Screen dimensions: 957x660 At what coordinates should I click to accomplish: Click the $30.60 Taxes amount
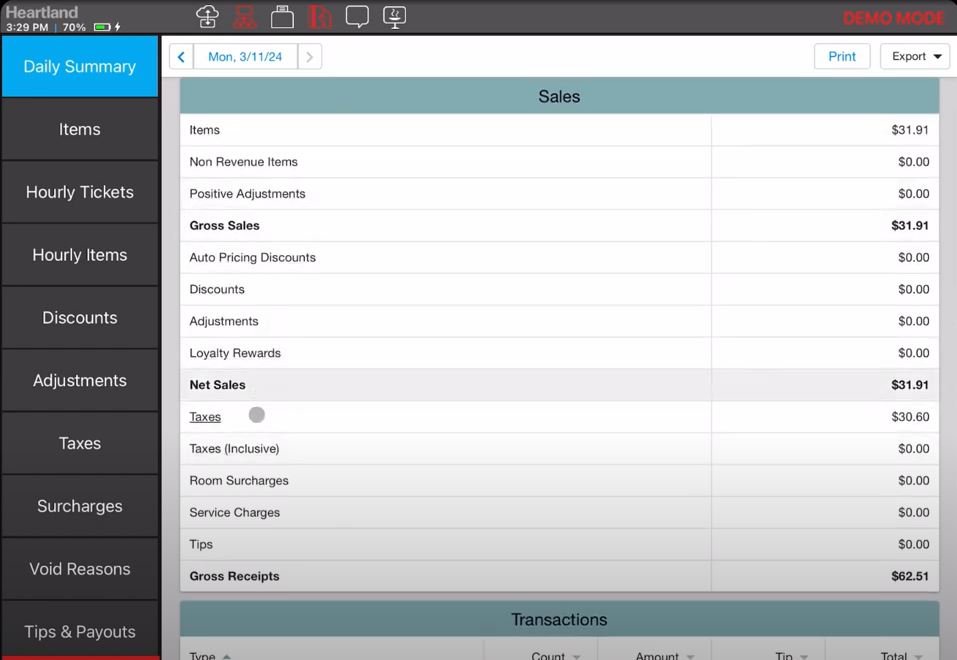(910, 417)
